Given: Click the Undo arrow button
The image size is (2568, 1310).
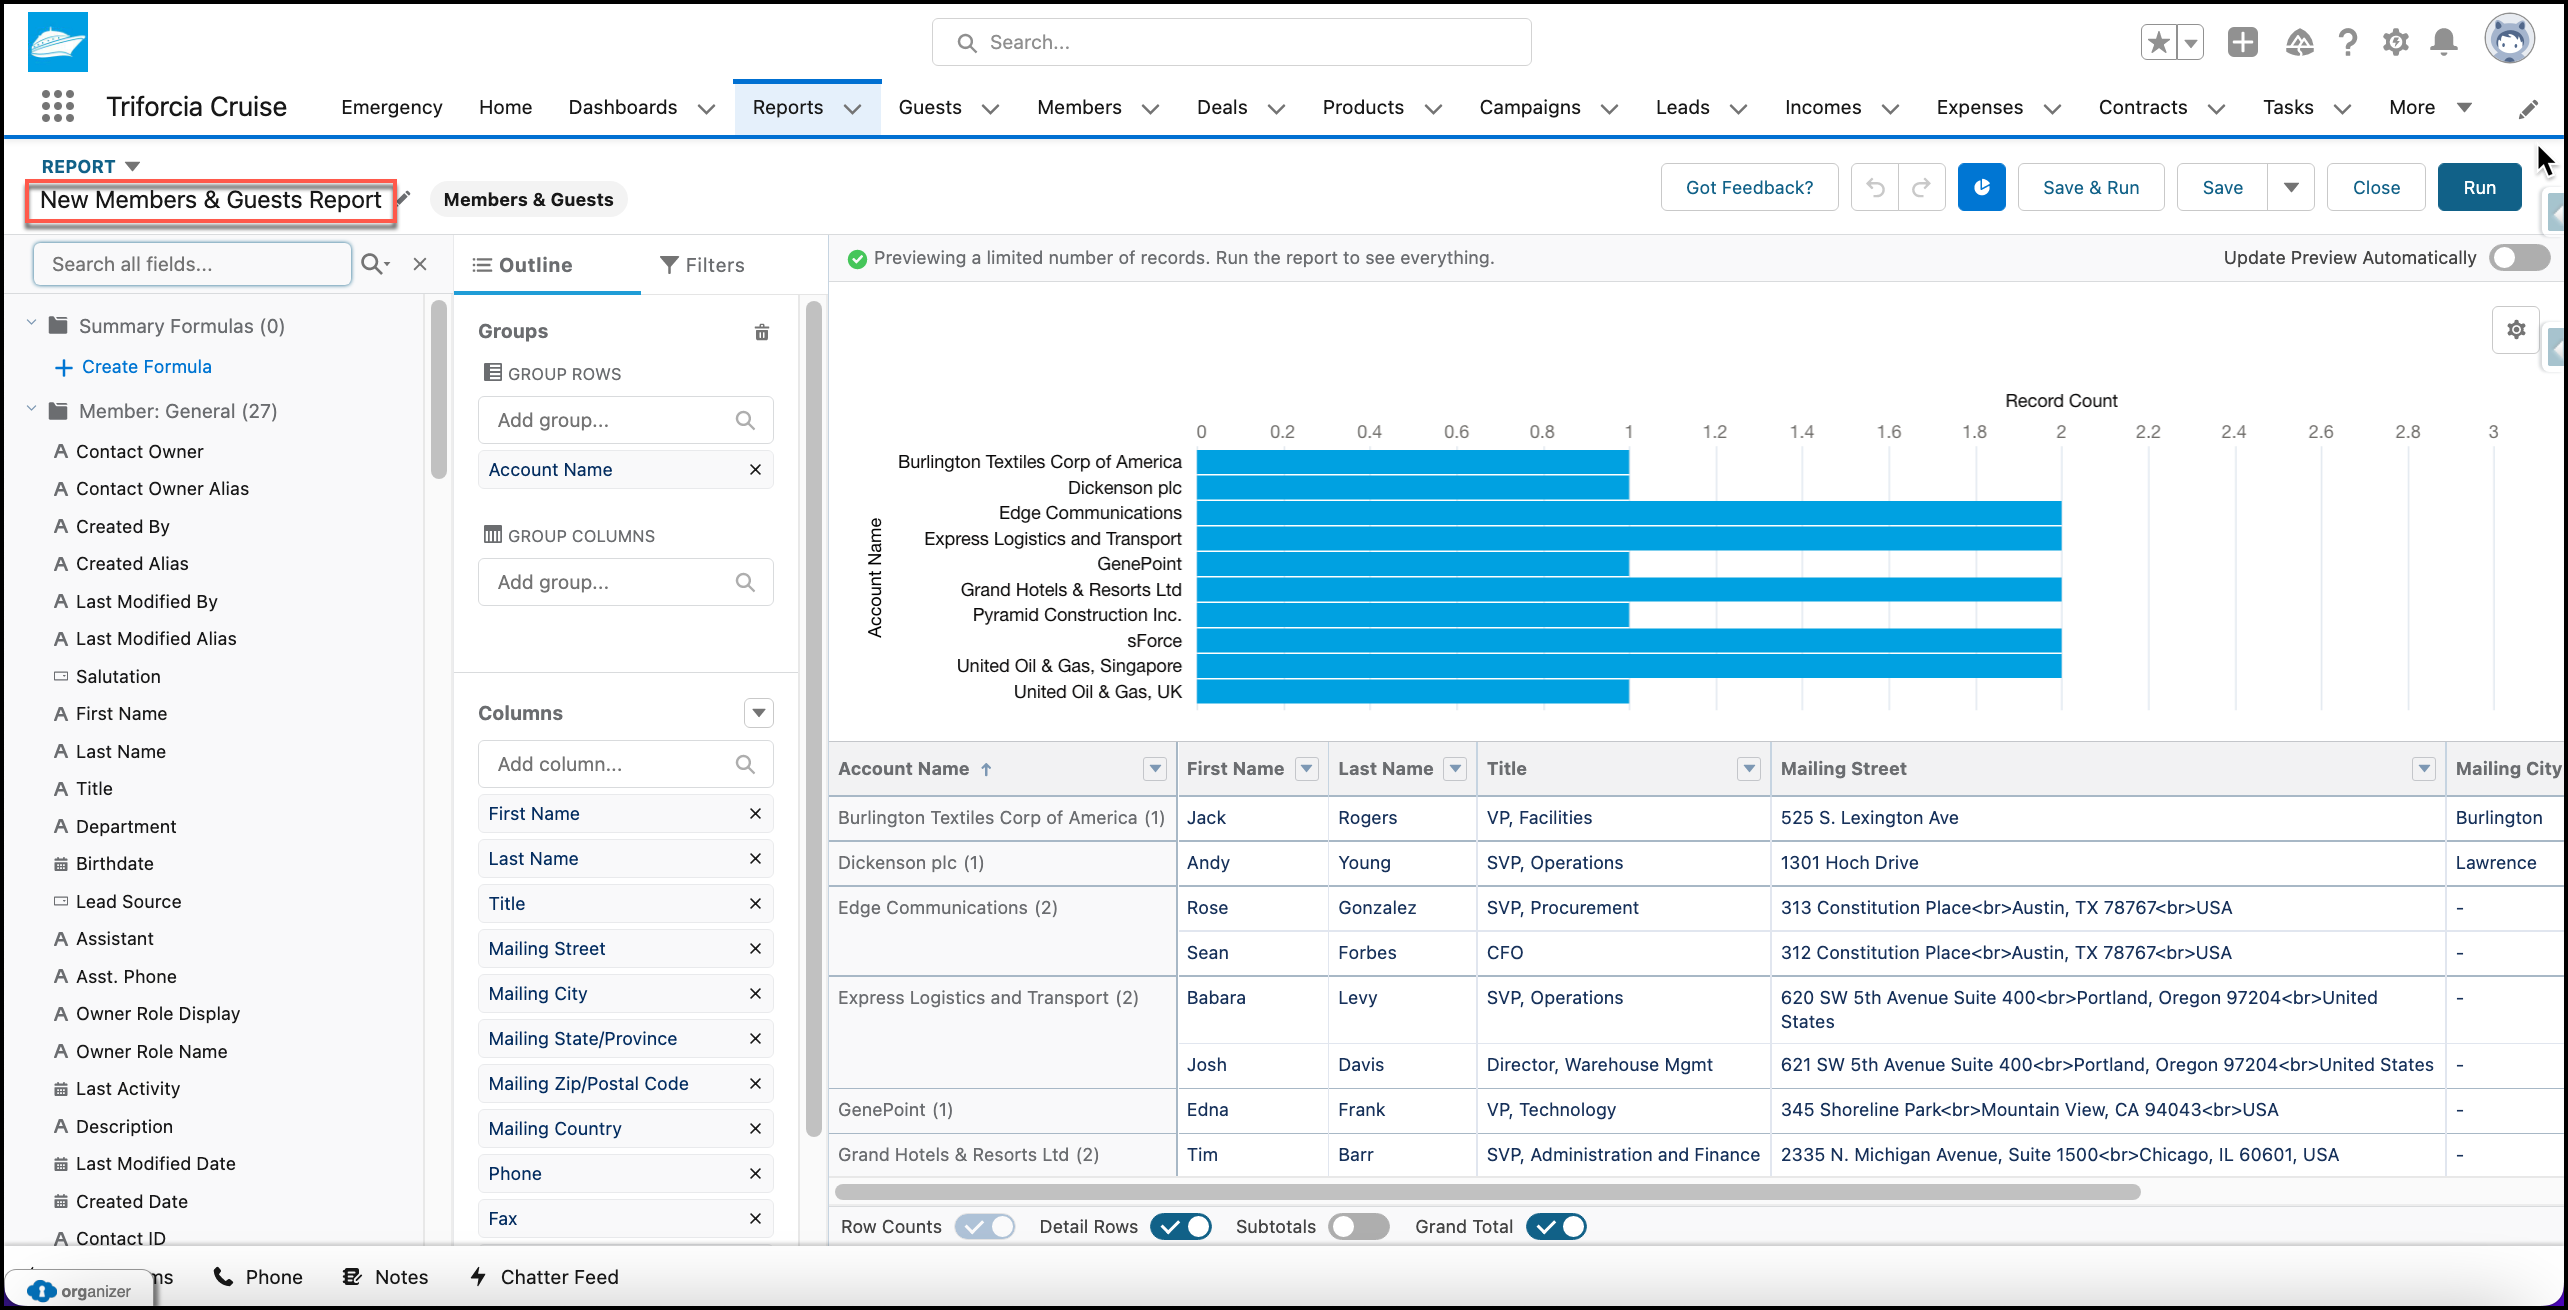Looking at the screenshot, I should (x=1875, y=187).
